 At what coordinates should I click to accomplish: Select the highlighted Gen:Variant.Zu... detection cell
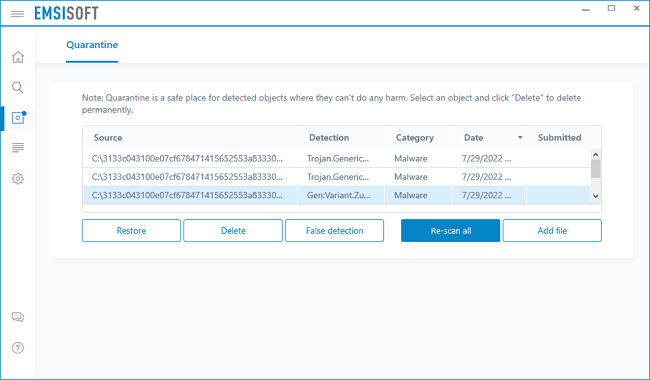tap(339, 195)
